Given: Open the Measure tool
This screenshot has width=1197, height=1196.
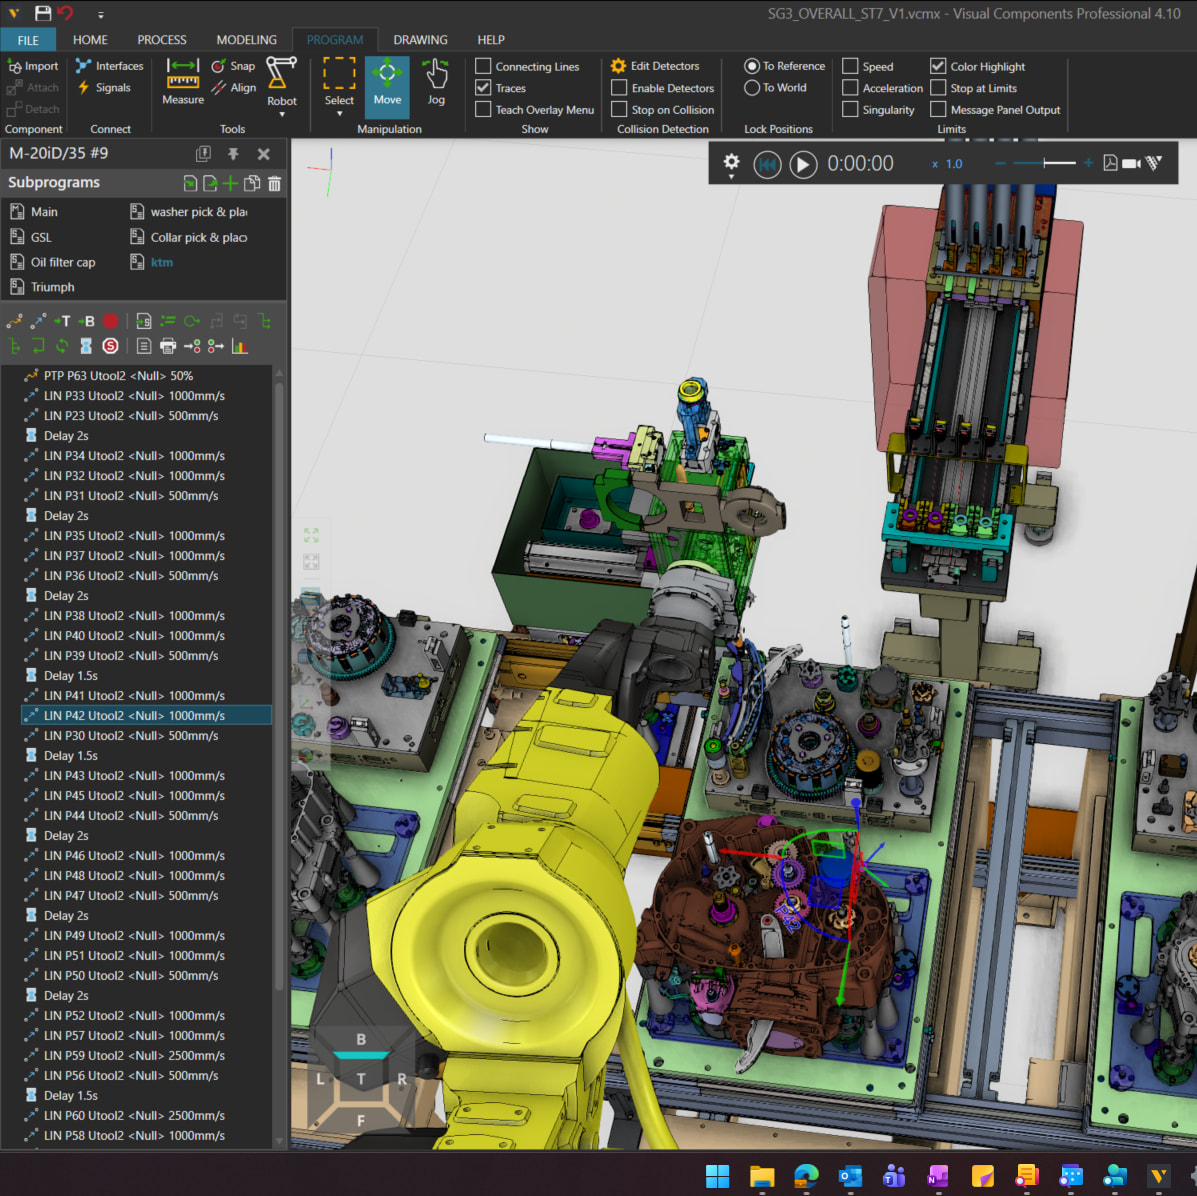Looking at the screenshot, I should click(182, 87).
